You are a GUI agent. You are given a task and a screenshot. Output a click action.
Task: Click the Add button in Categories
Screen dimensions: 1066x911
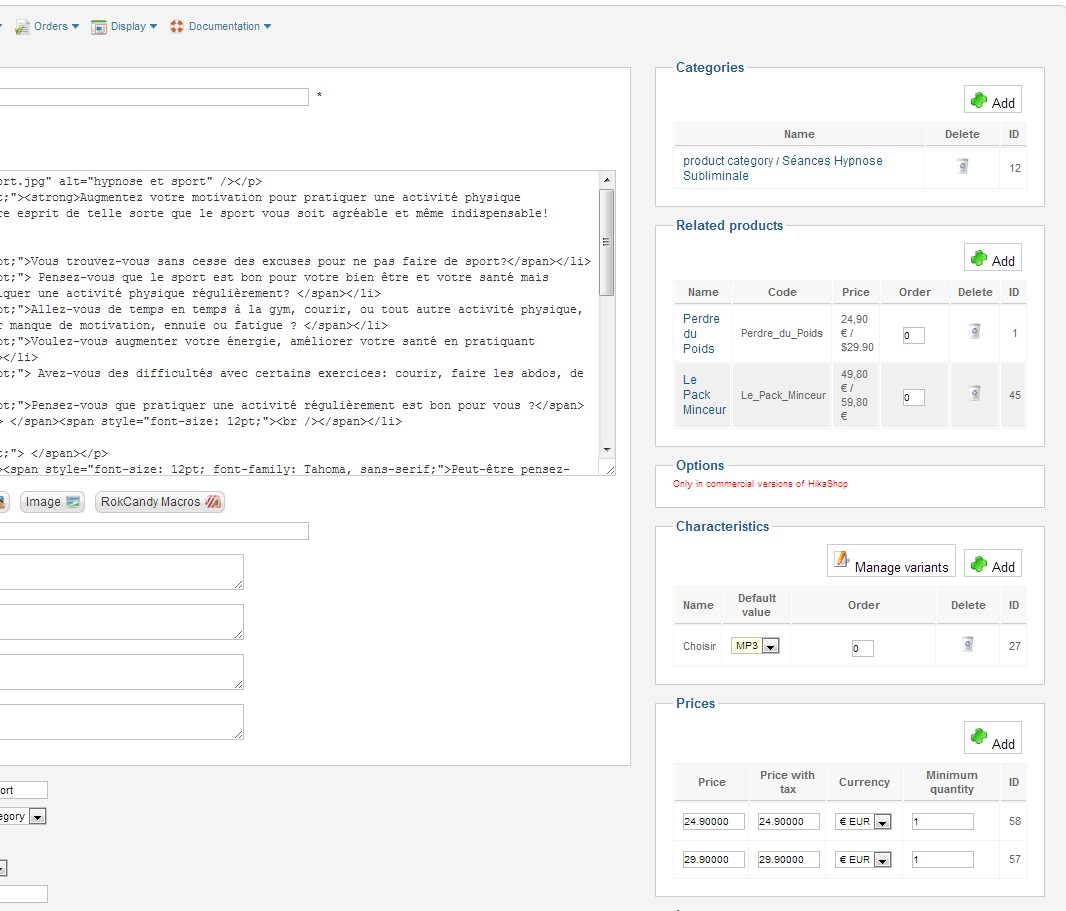point(993,101)
